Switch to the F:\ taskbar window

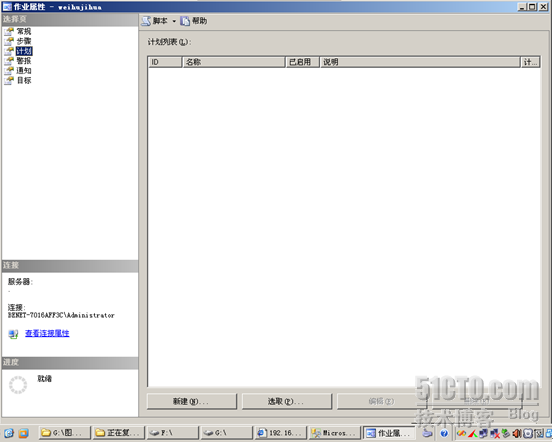pos(173,433)
